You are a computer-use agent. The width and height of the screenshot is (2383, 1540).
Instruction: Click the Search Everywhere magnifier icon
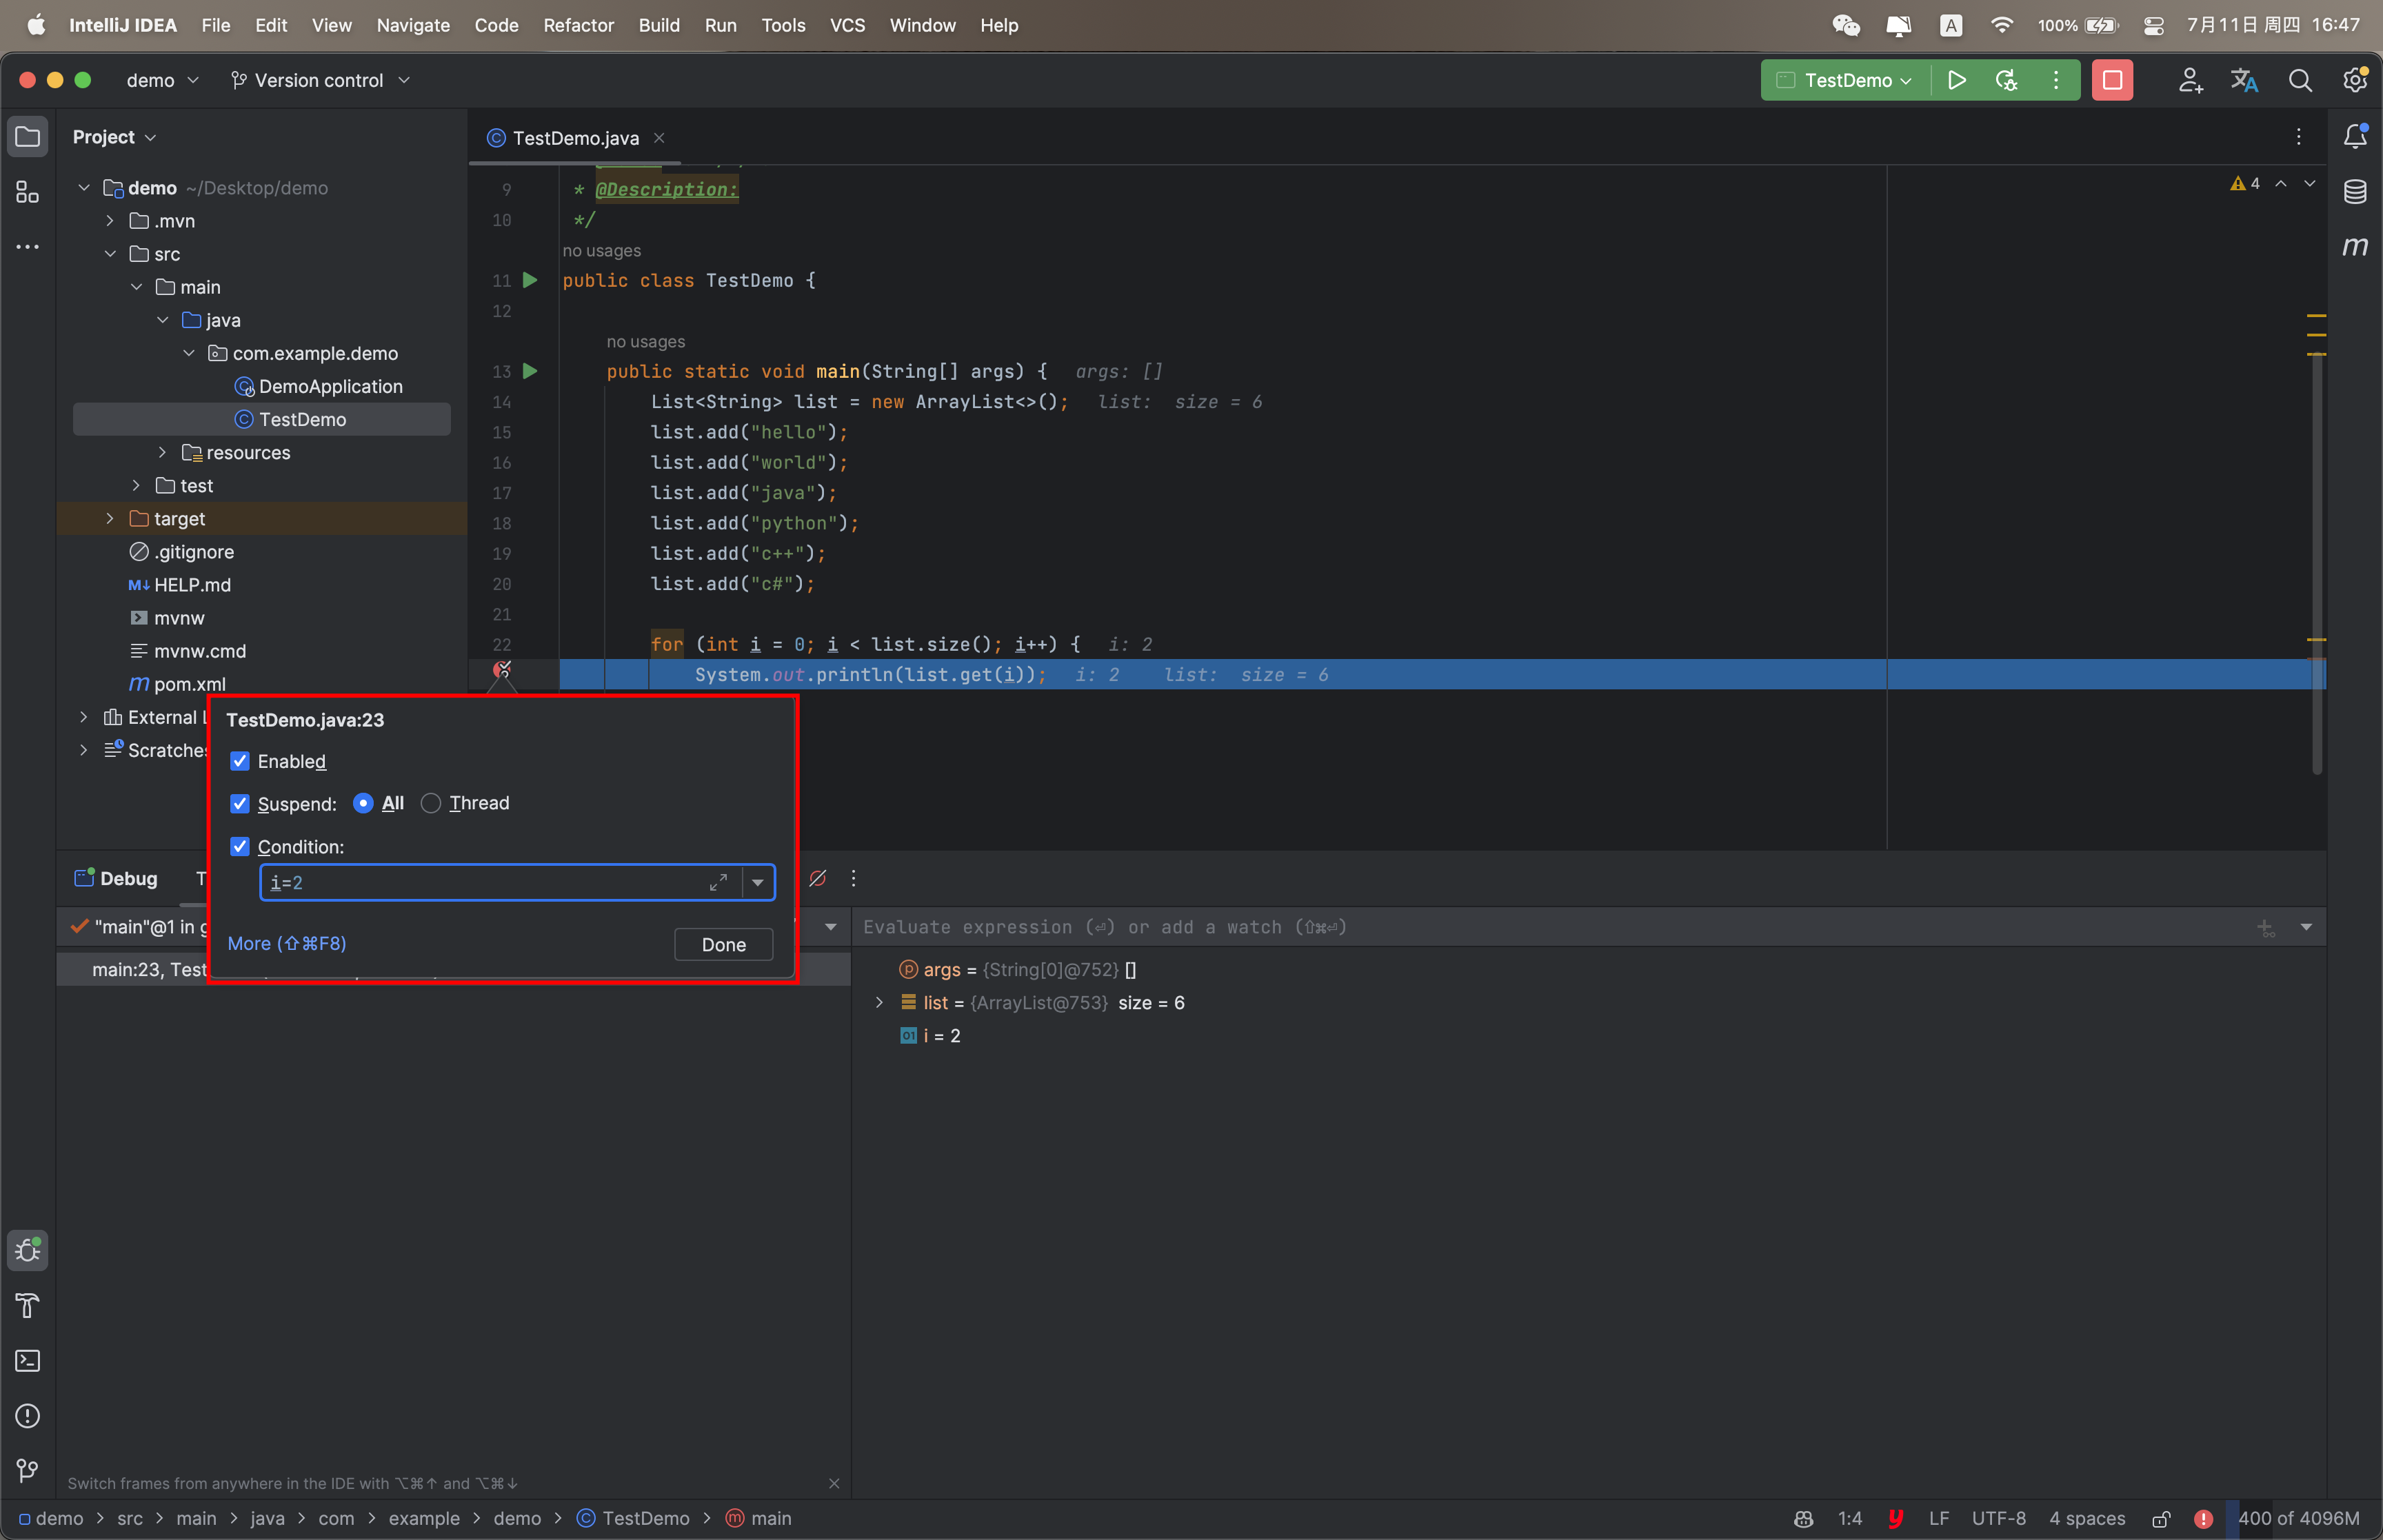2300,80
